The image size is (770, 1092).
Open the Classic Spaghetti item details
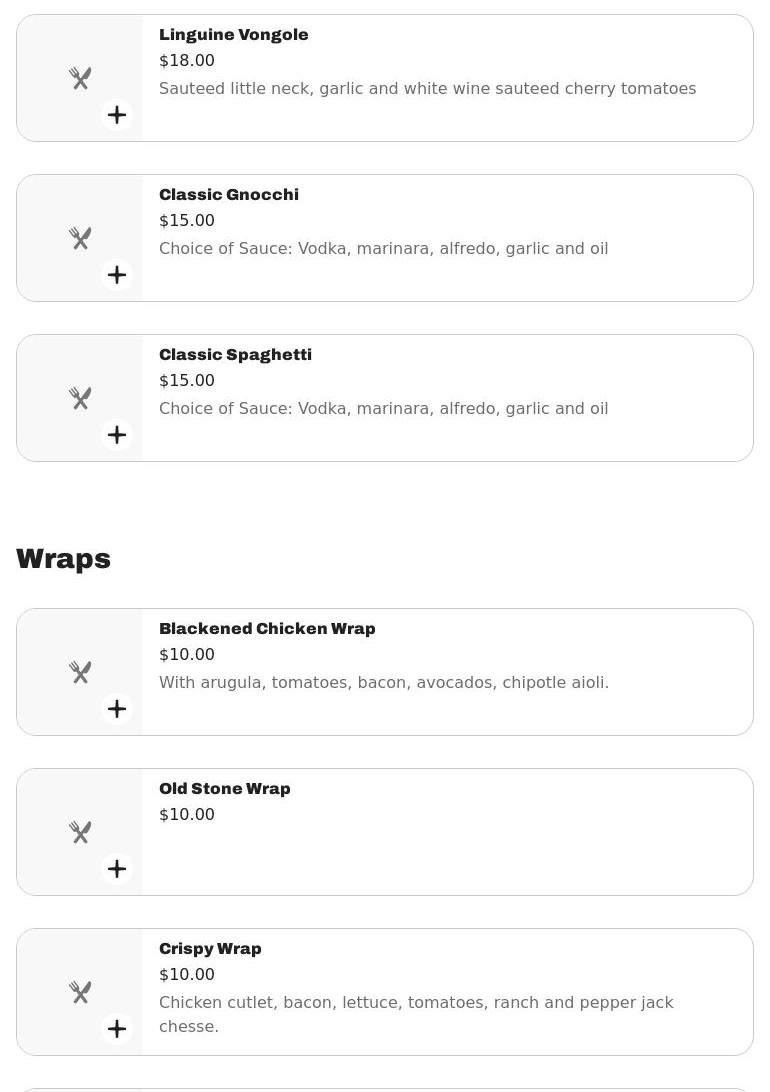235,354
